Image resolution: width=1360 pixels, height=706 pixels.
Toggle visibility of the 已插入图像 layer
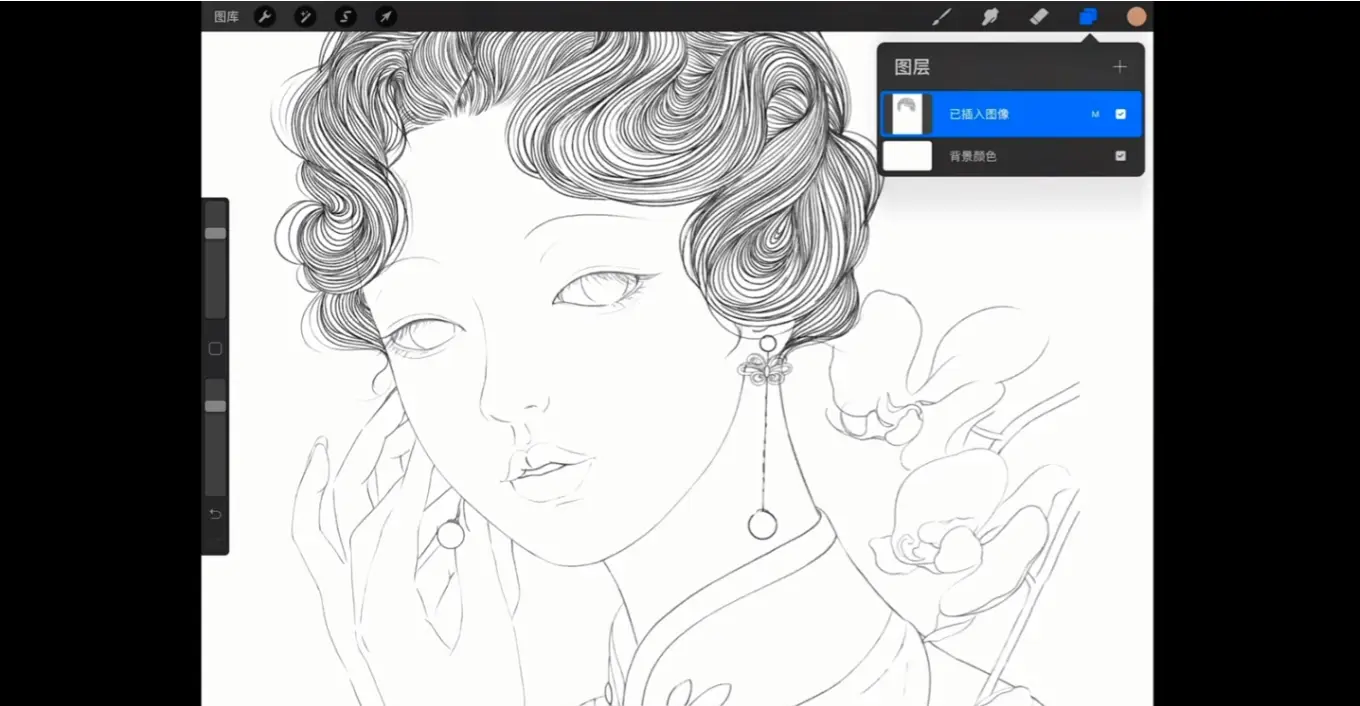click(x=1120, y=114)
